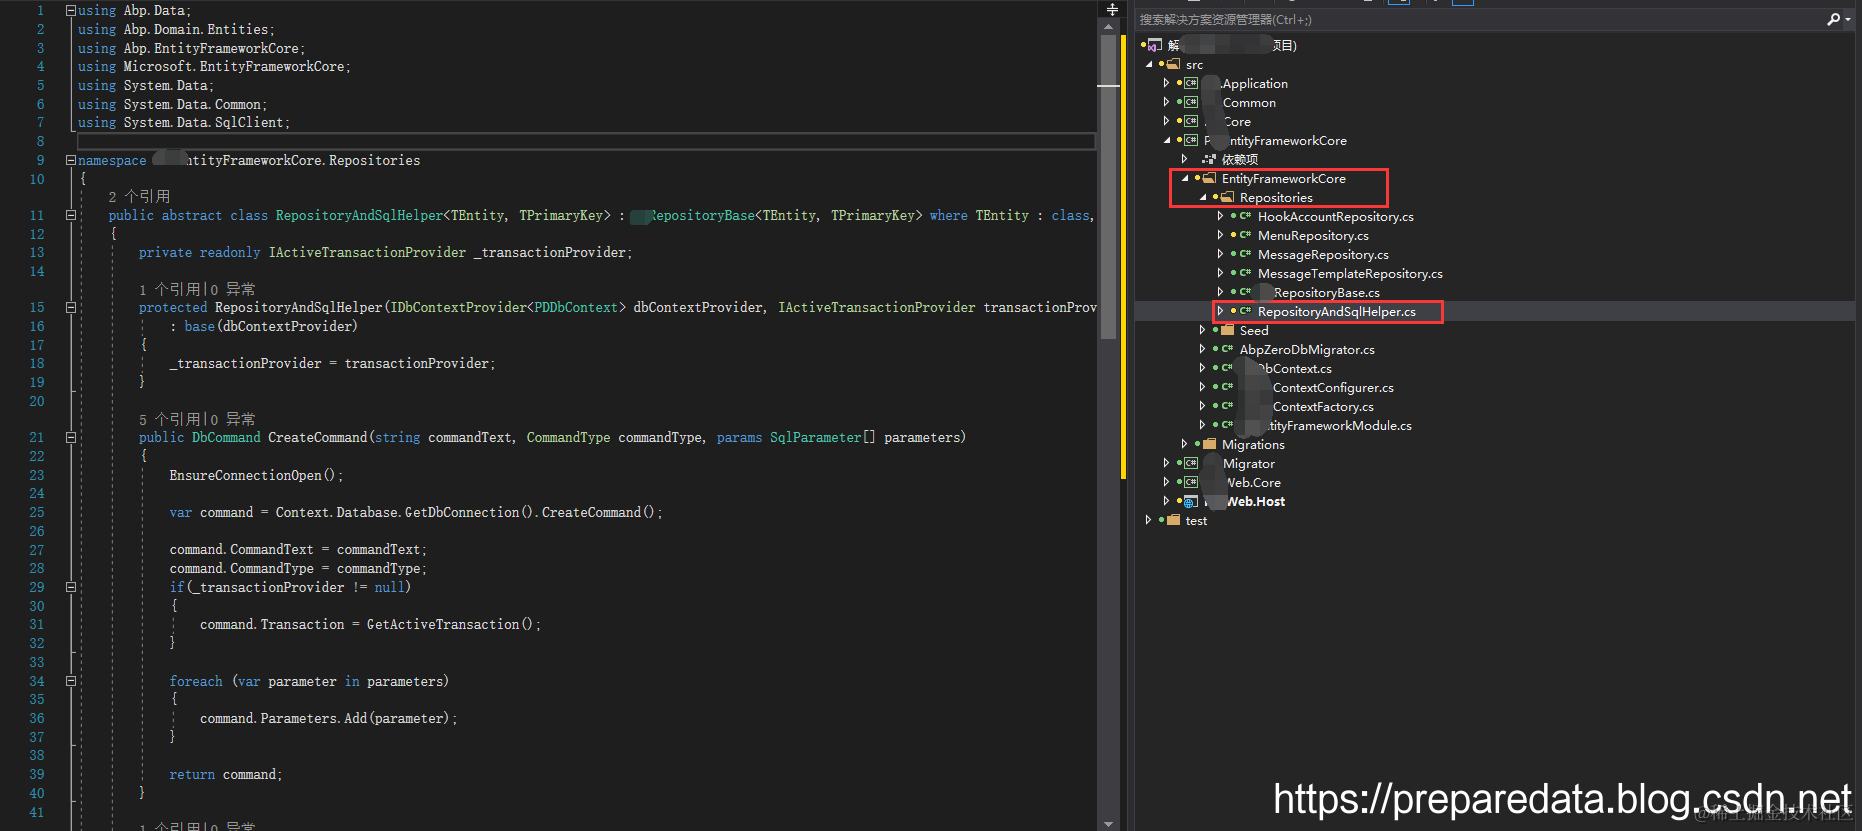Click the C# file icon of HookAccountRepository.cs
Screen dimensions: 1862x831
tap(1245, 216)
